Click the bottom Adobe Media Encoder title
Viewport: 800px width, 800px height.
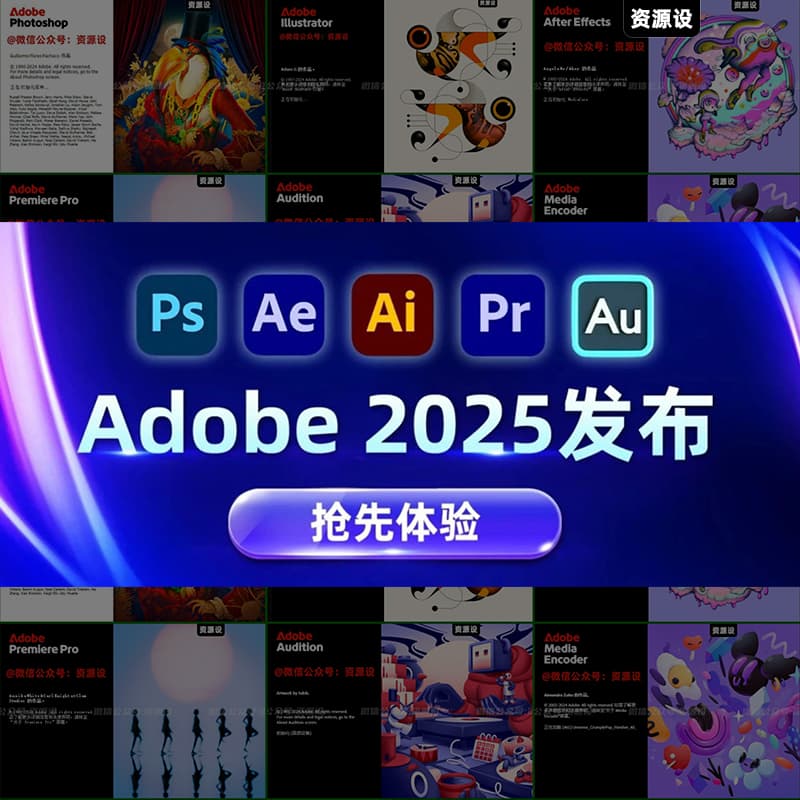(x=566, y=648)
